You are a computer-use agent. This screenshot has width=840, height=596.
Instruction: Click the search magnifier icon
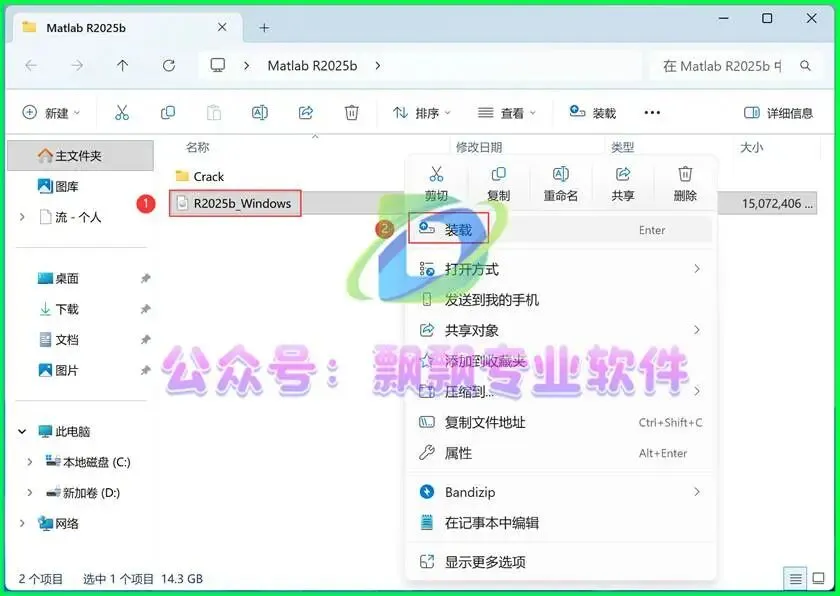coord(805,66)
